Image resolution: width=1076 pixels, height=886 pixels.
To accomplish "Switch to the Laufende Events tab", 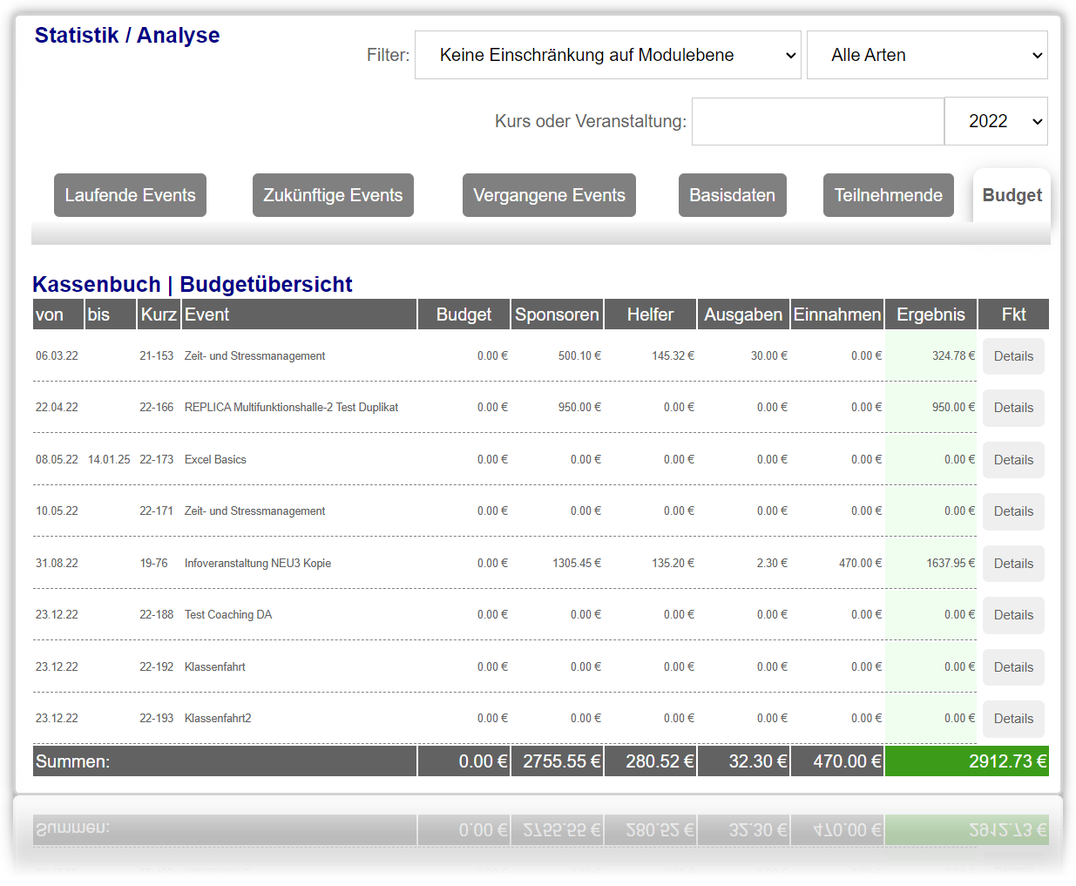I will pyautogui.click(x=130, y=196).
